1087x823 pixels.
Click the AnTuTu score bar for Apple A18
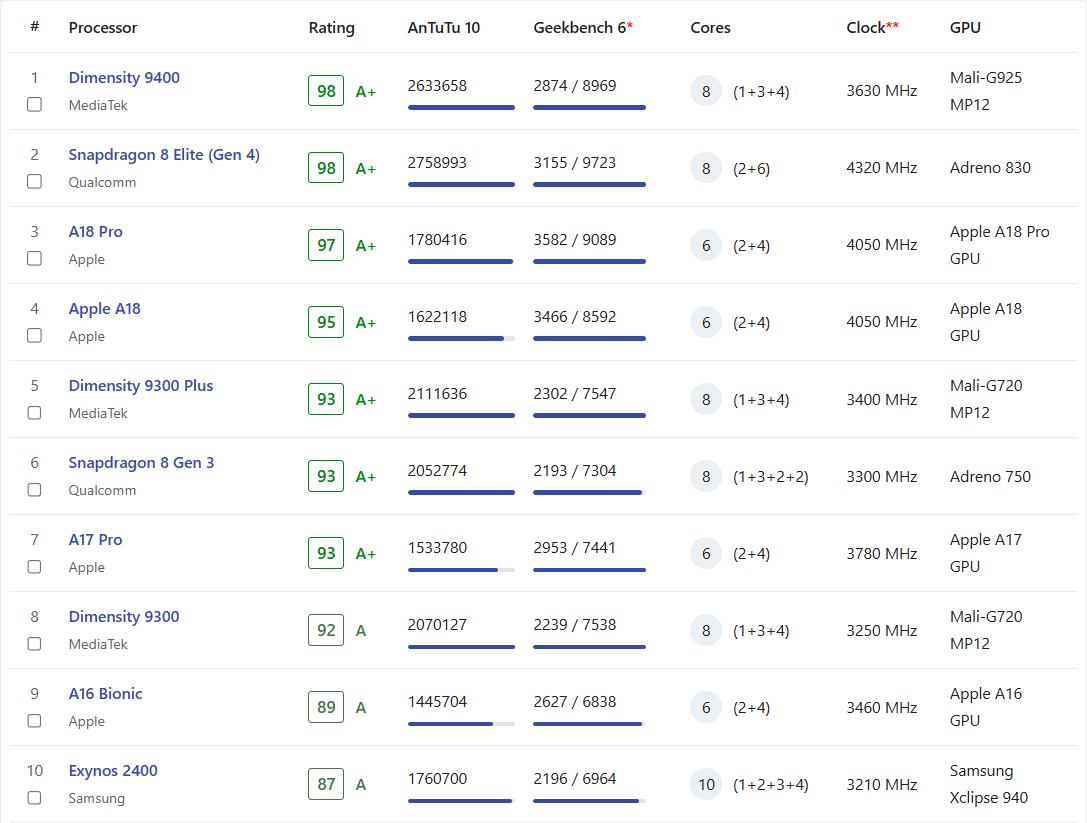461,339
